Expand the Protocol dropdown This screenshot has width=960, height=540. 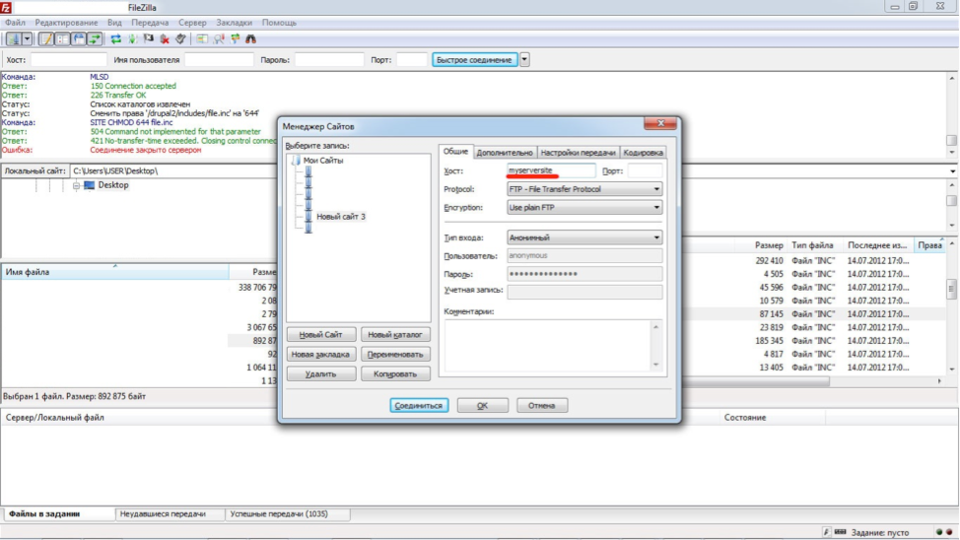click(x=584, y=189)
